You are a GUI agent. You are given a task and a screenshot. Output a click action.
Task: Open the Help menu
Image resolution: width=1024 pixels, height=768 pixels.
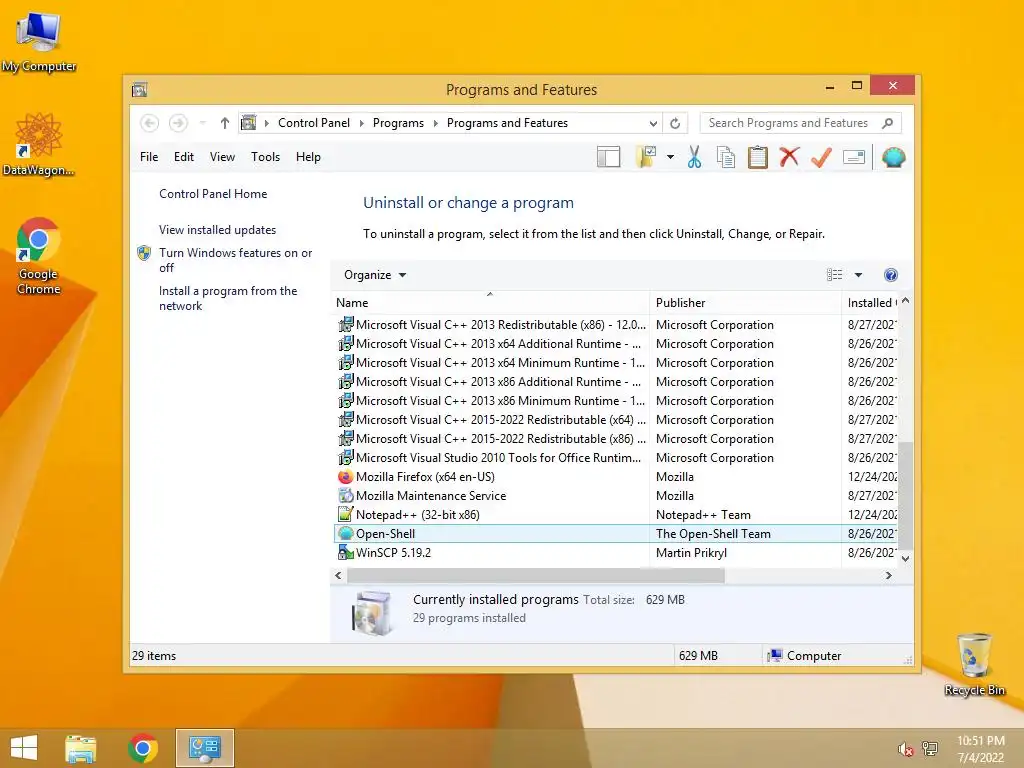pyautogui.click(x=308, y=157)
